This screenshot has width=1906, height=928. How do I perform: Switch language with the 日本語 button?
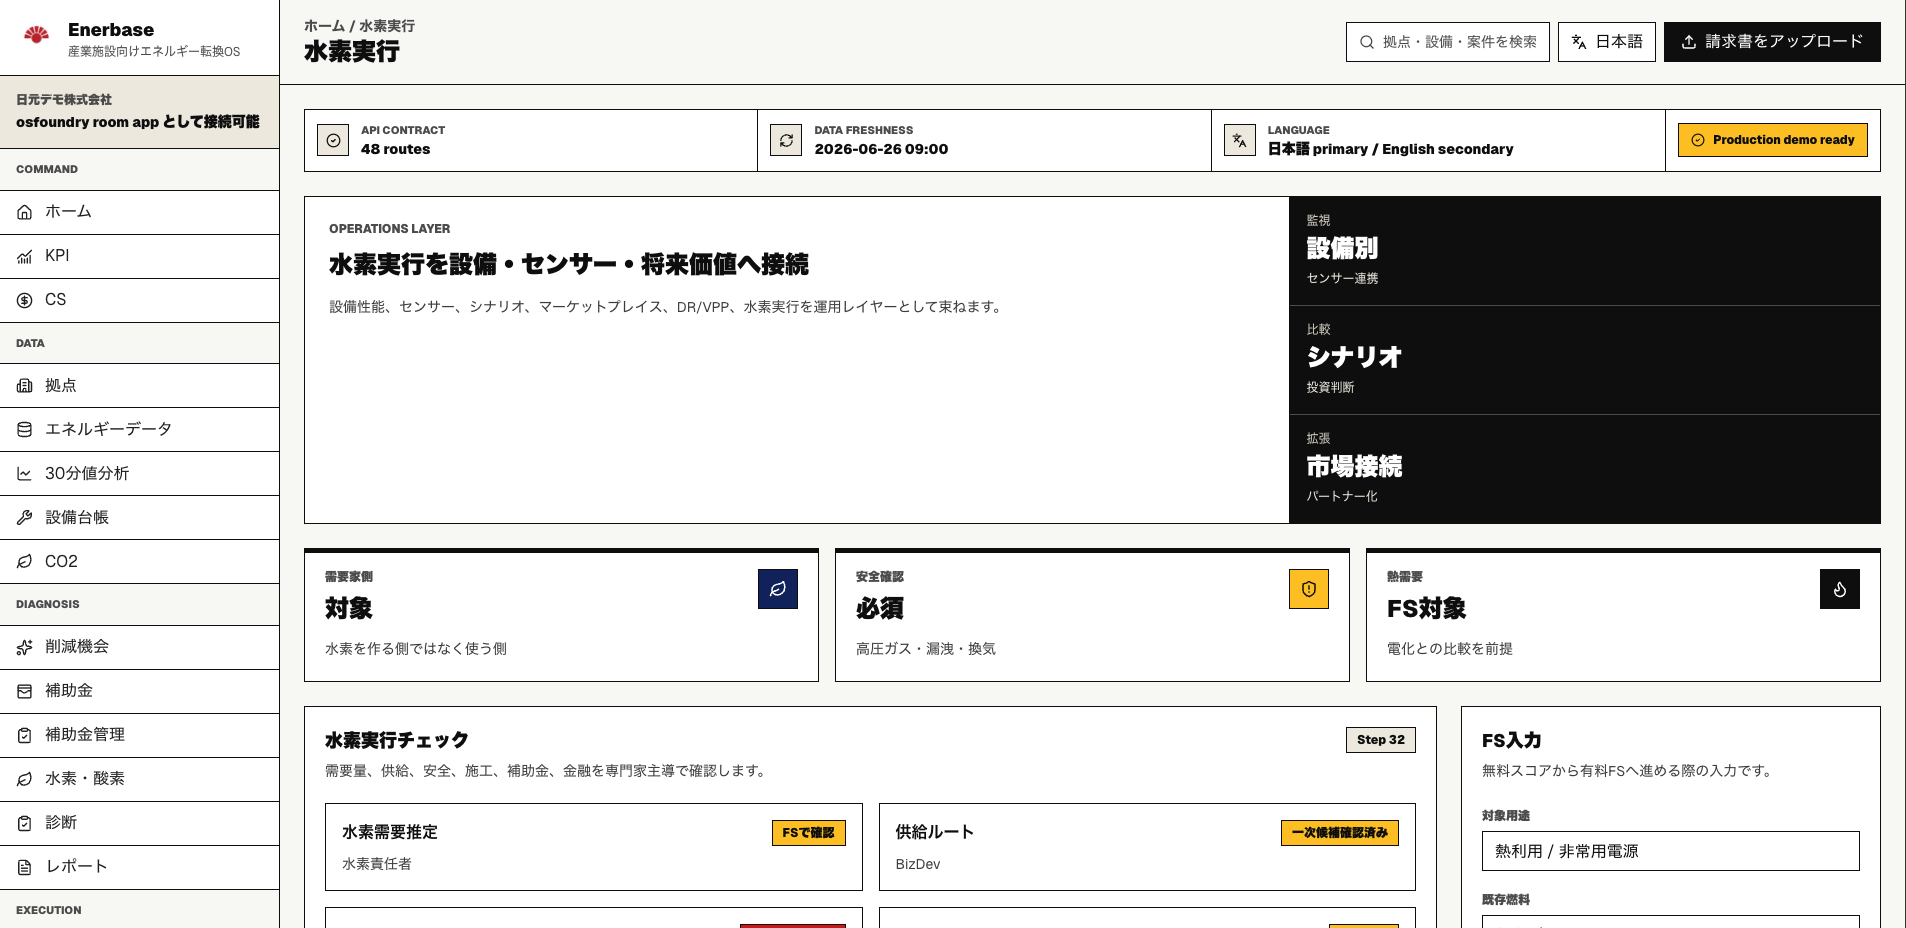(x=1607, y=42)
